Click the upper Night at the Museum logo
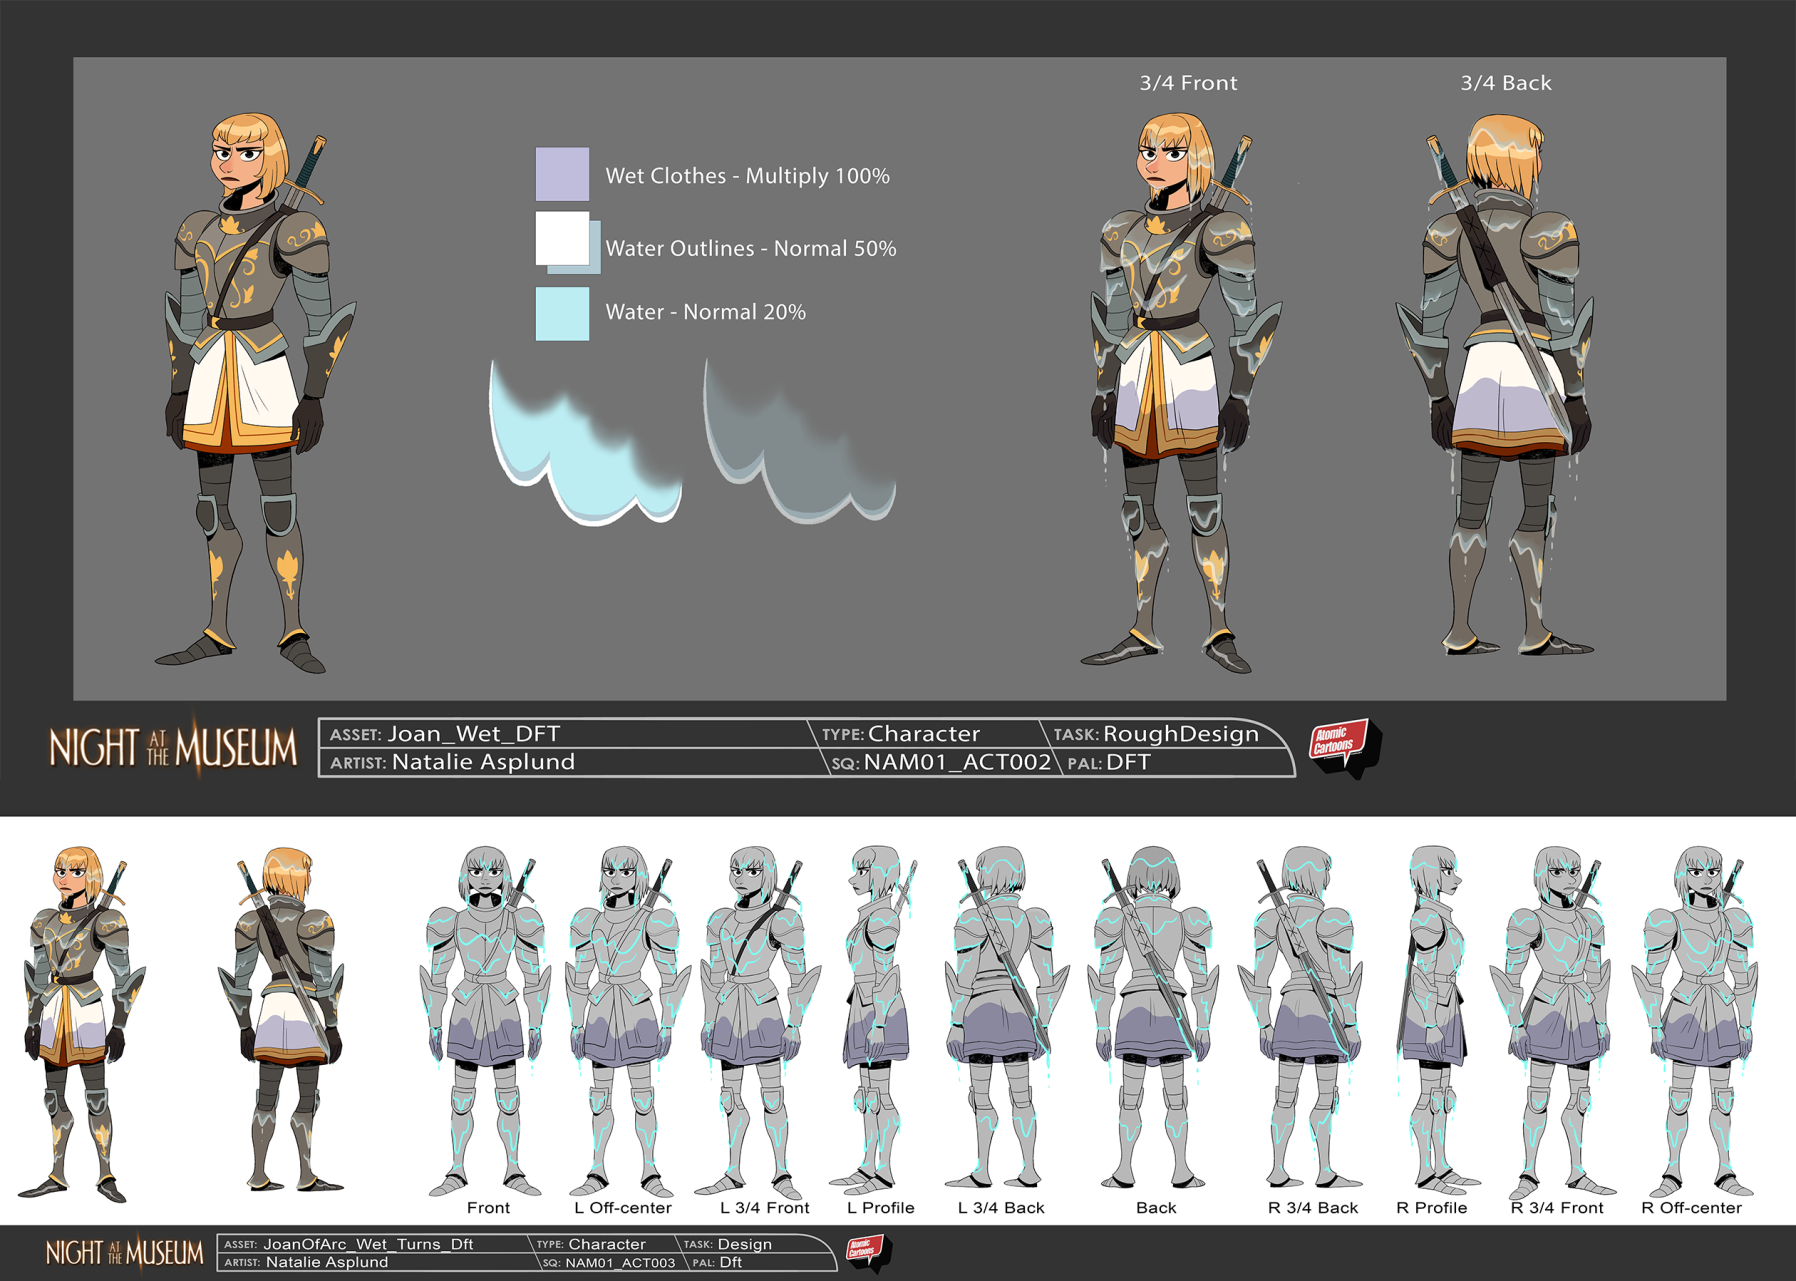The image size is (1796, 1281). [x=173, y=747]
